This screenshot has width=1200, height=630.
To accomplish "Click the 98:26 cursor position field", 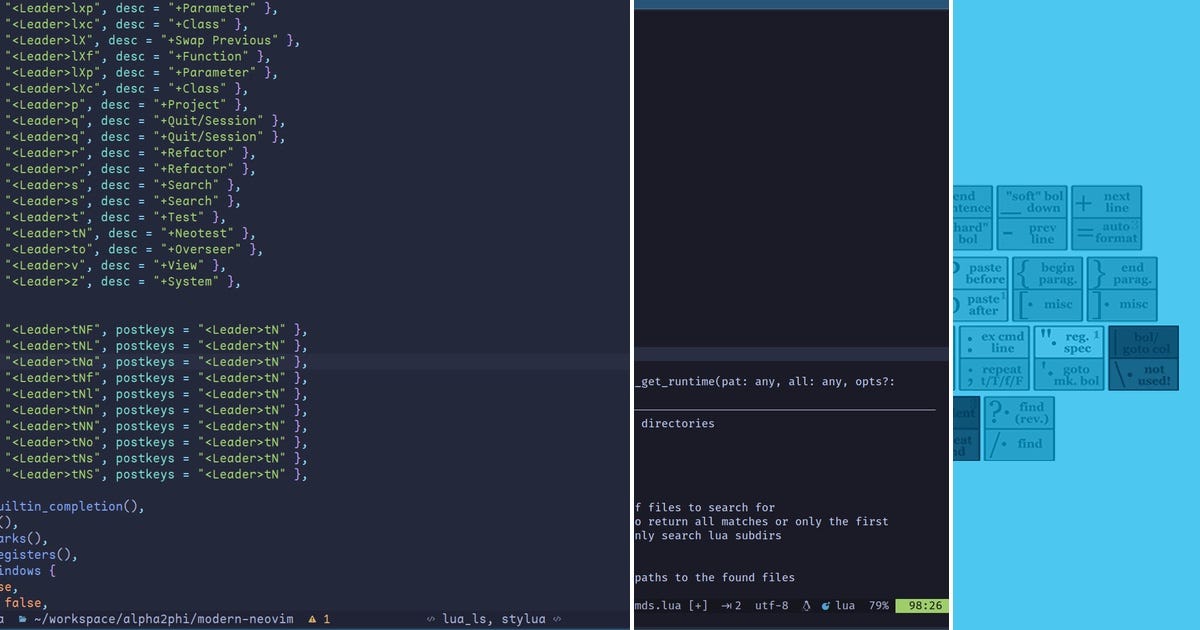I will tap(926, 605).
